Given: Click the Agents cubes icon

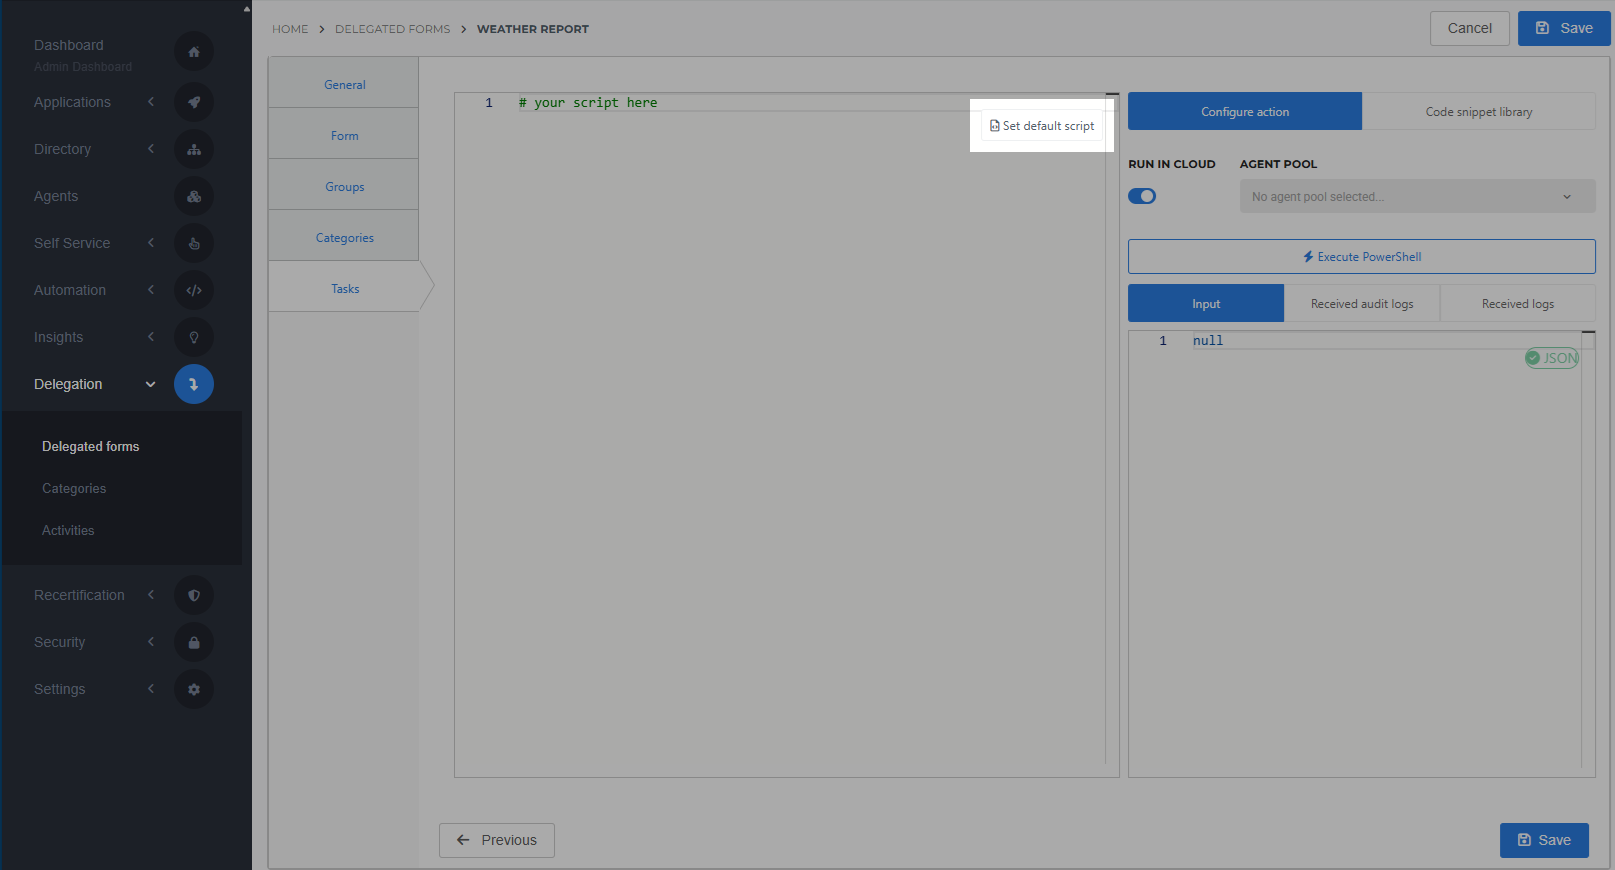Looking at the screenshot, I should click(194, 196).
